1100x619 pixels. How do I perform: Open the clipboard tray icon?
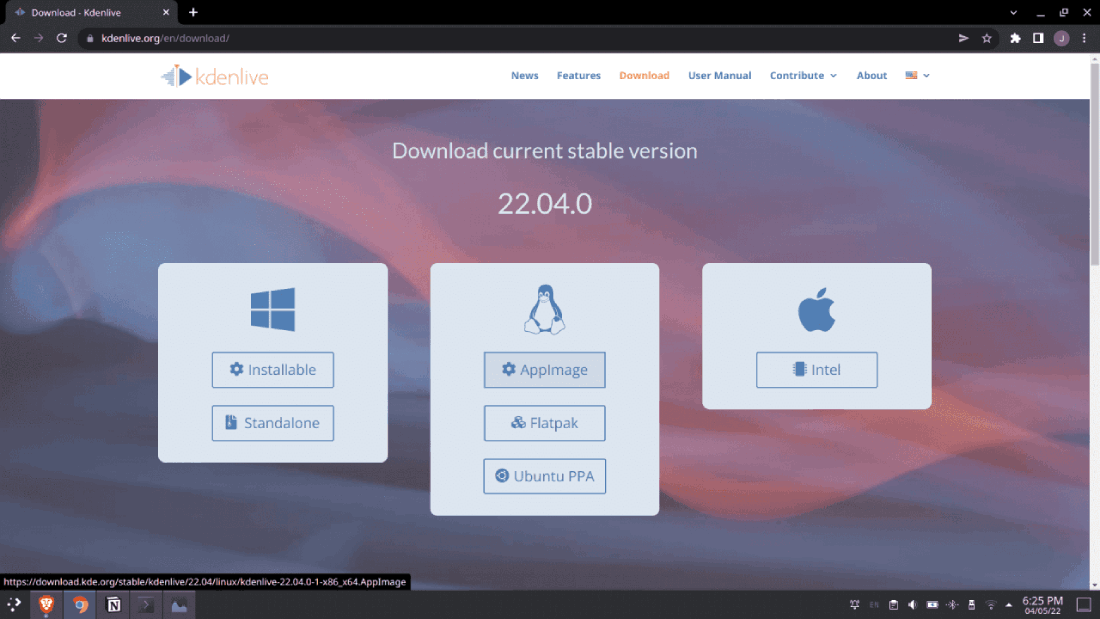coord(893,604)
